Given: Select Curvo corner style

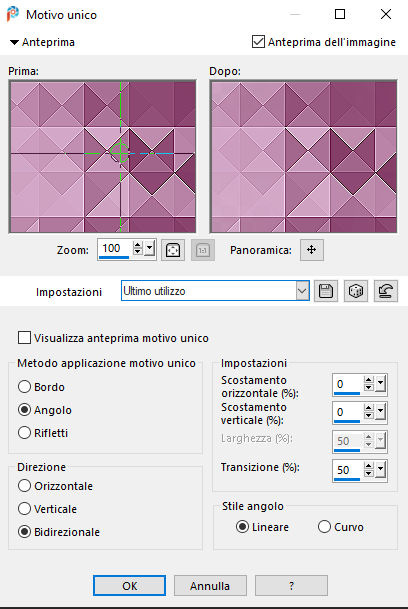Looking at the screenshot, I should [324, 527].
